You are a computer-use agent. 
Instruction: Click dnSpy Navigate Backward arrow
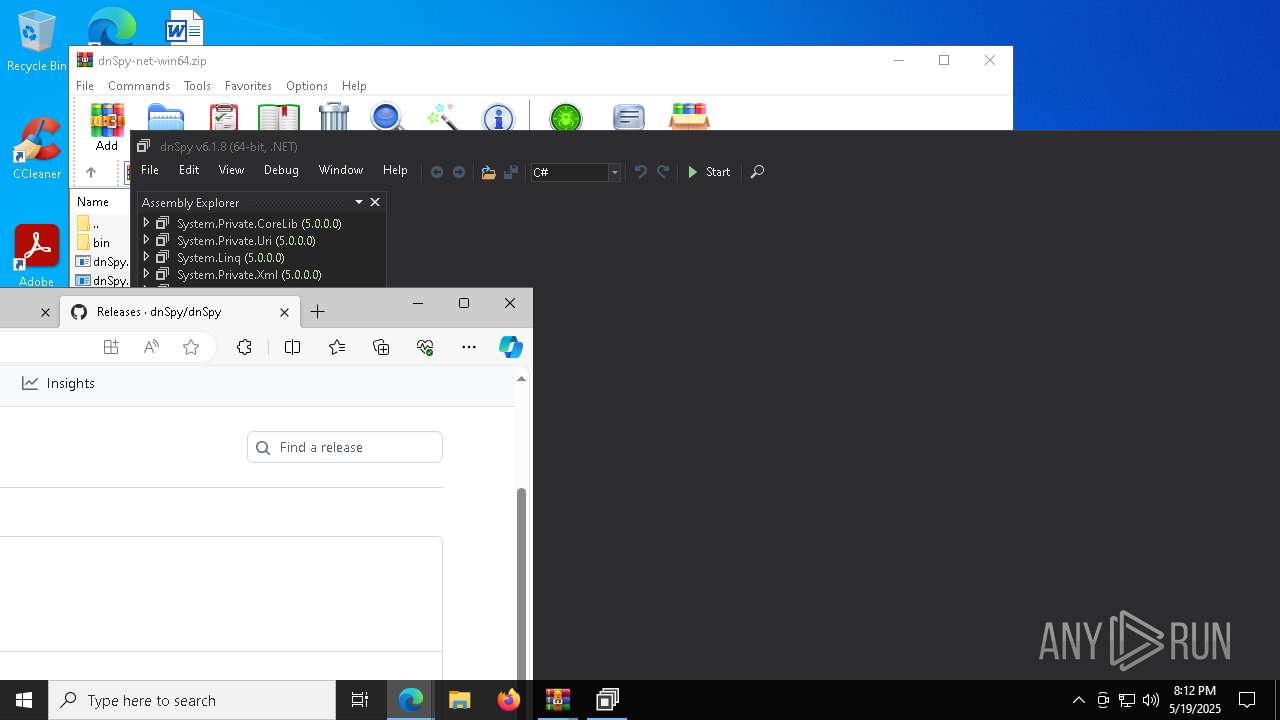tap(437, 172)
